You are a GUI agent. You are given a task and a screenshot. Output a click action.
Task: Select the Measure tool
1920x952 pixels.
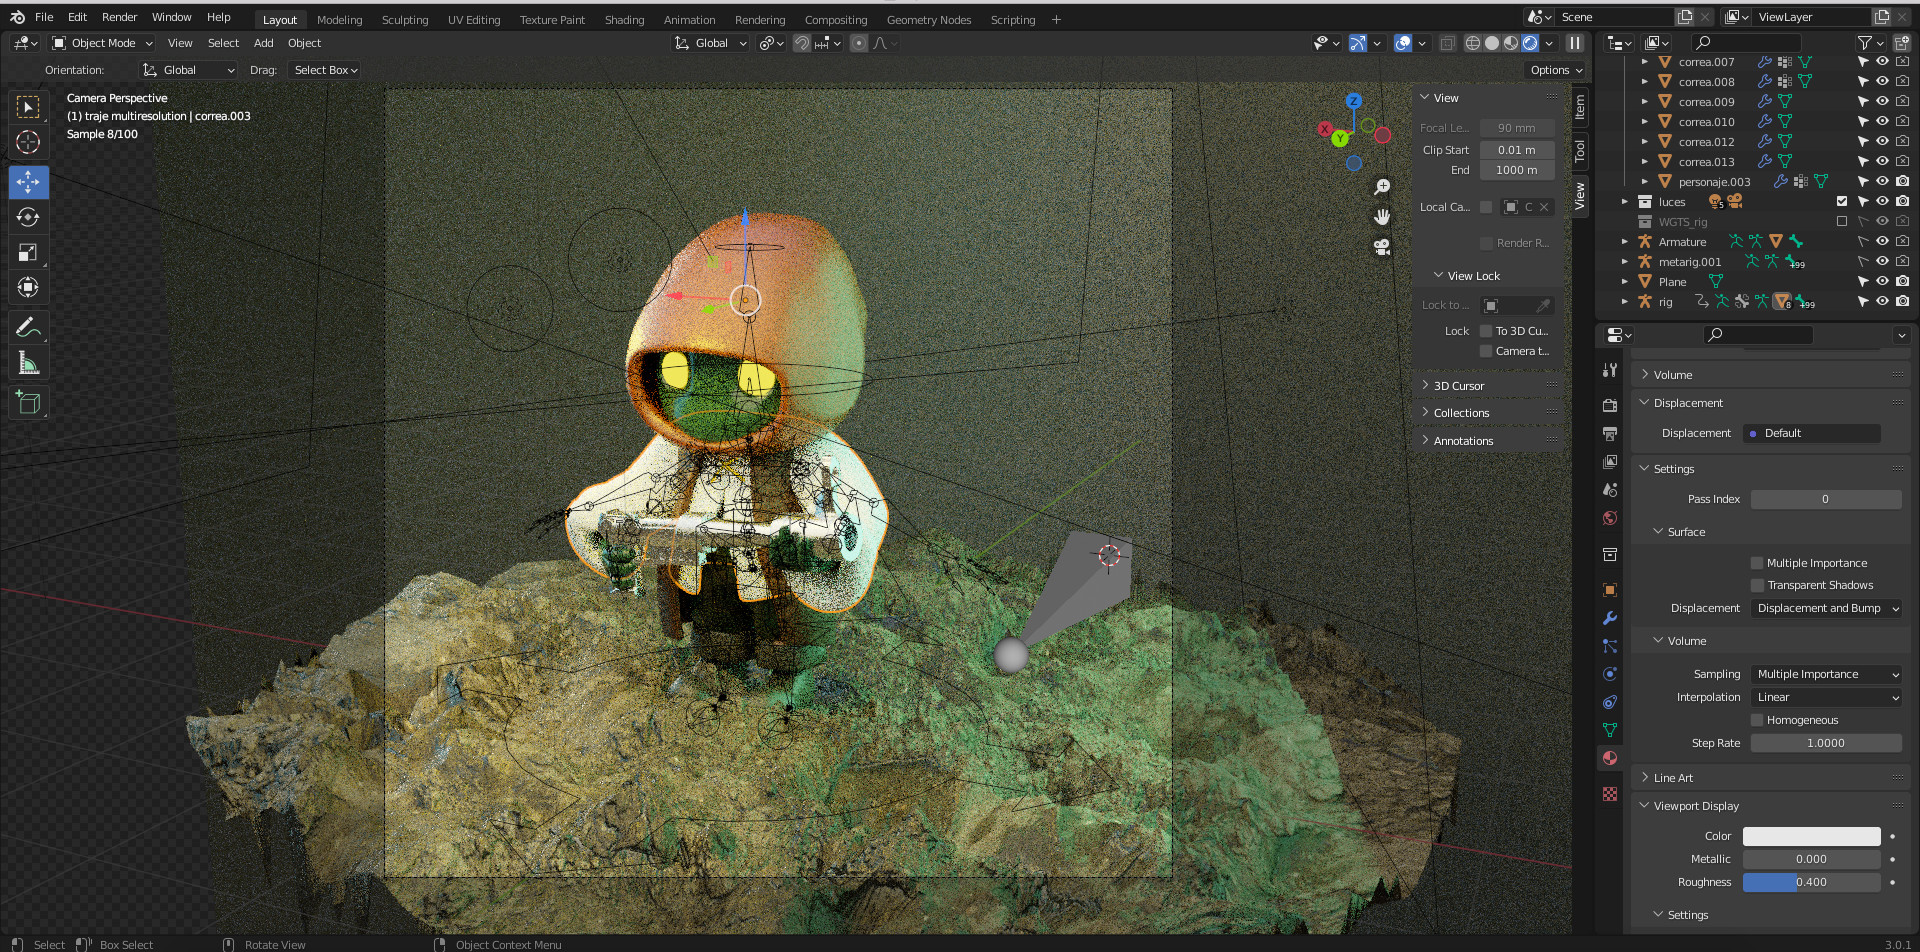[x=28, y=363]
